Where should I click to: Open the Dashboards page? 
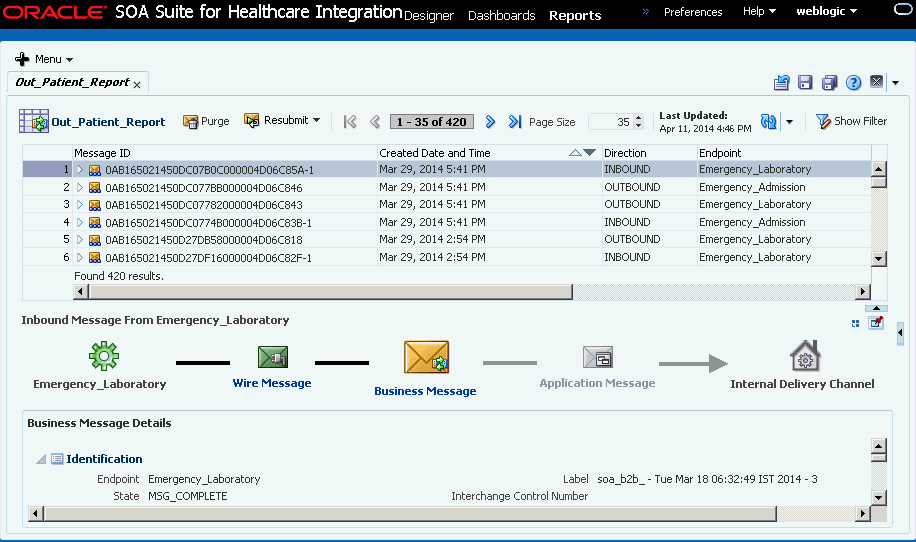click(501, 16)
